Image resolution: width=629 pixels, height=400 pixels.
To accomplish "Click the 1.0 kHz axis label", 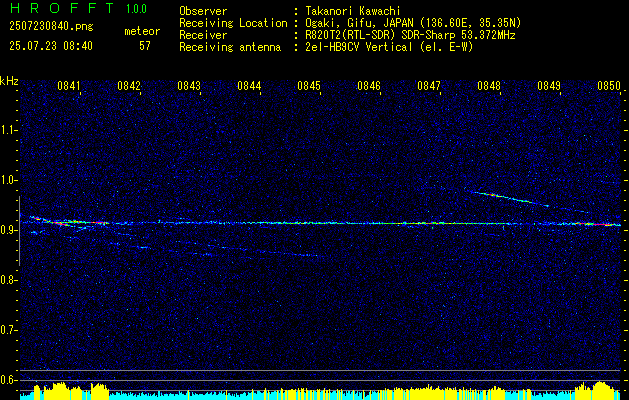I will [x=8, y=180].
